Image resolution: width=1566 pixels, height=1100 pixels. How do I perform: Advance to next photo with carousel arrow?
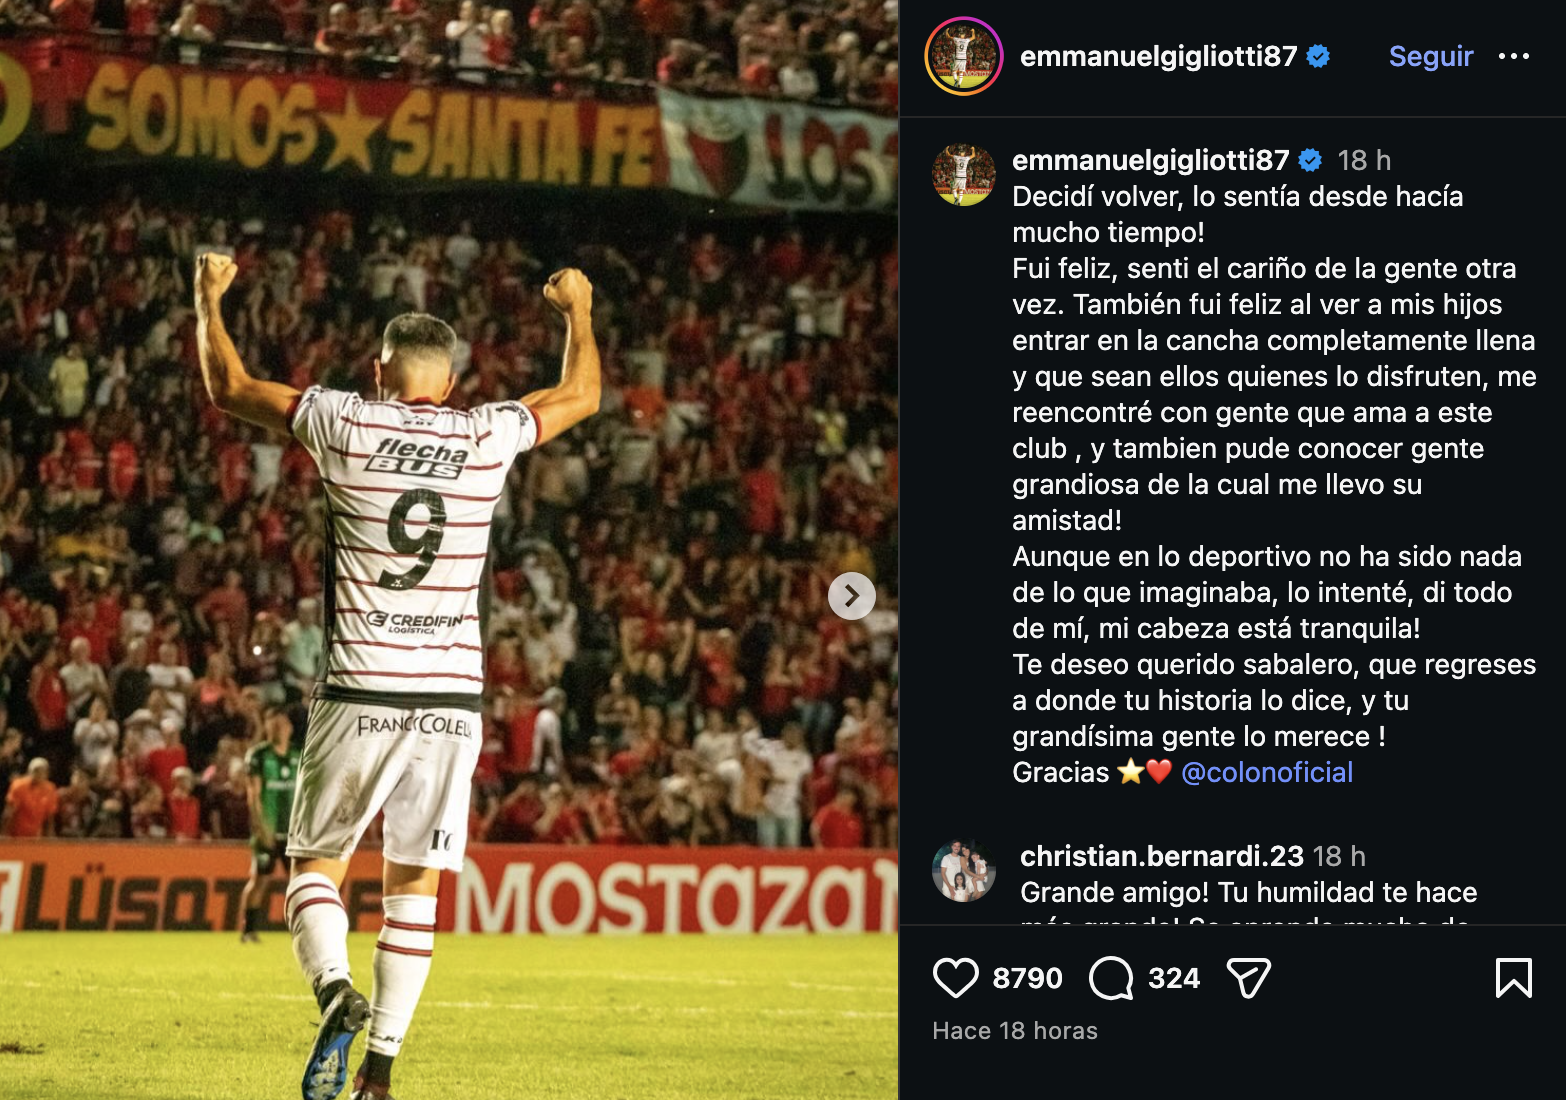[852, 596]
